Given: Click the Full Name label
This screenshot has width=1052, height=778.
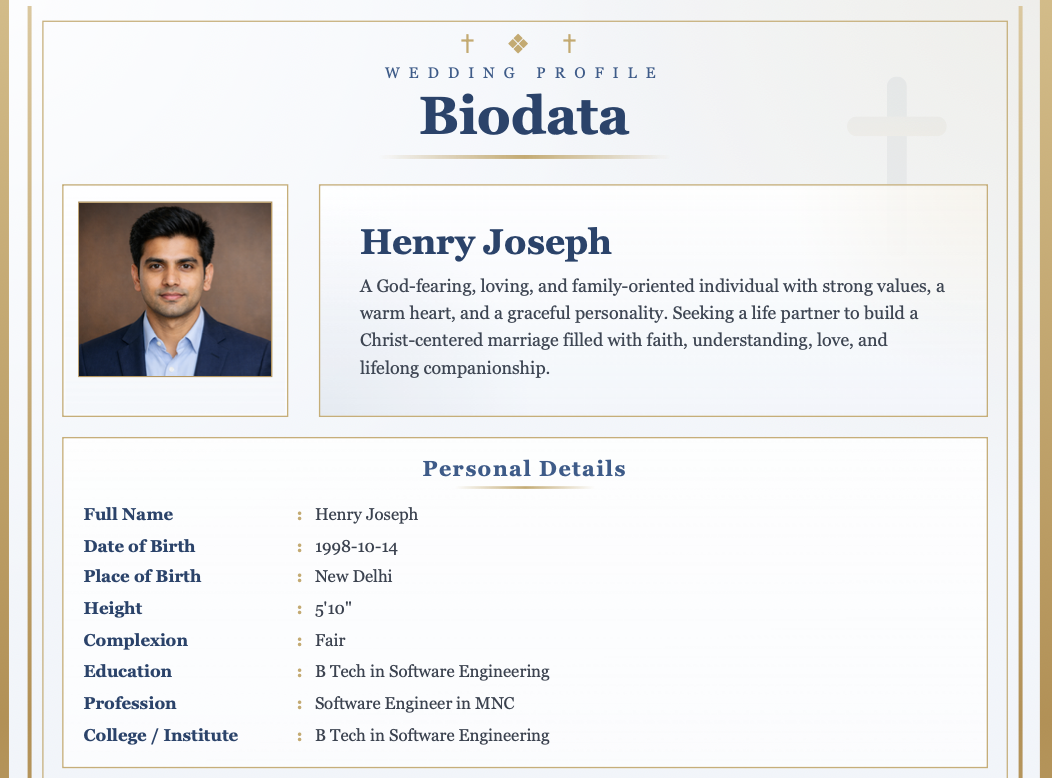Looking at the screenshot, I should 128,514.
